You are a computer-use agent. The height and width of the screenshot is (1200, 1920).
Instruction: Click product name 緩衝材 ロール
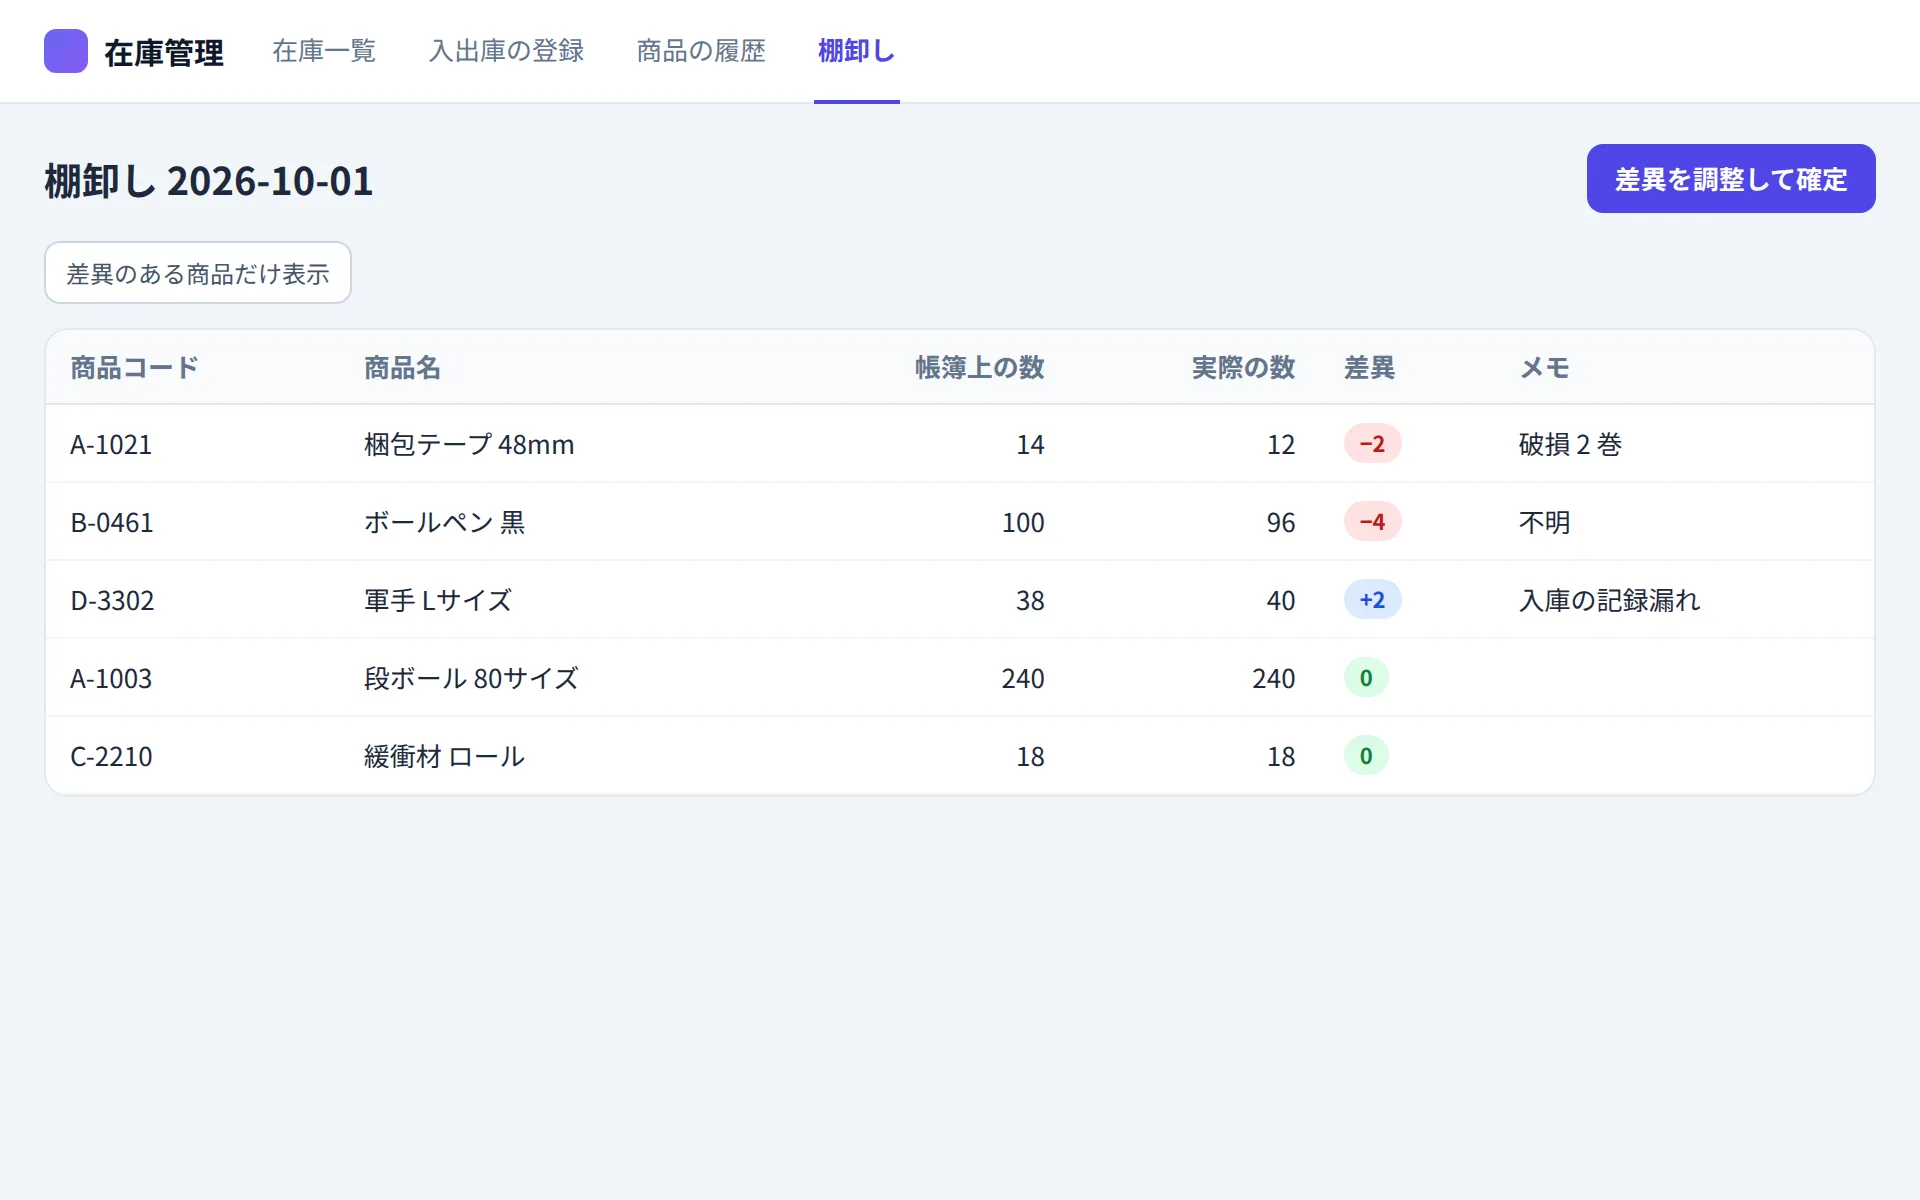444,756
